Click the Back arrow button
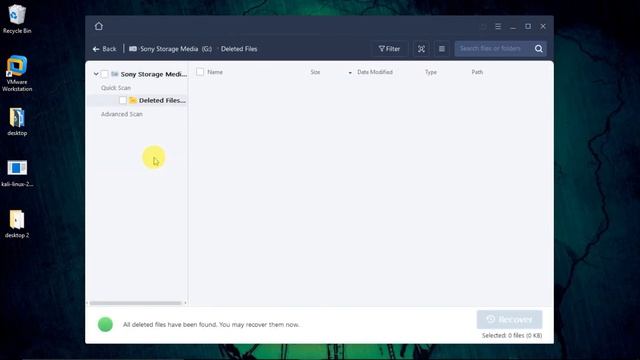The image size is (640, 360). pyautogui.click(x=104, y=49)
